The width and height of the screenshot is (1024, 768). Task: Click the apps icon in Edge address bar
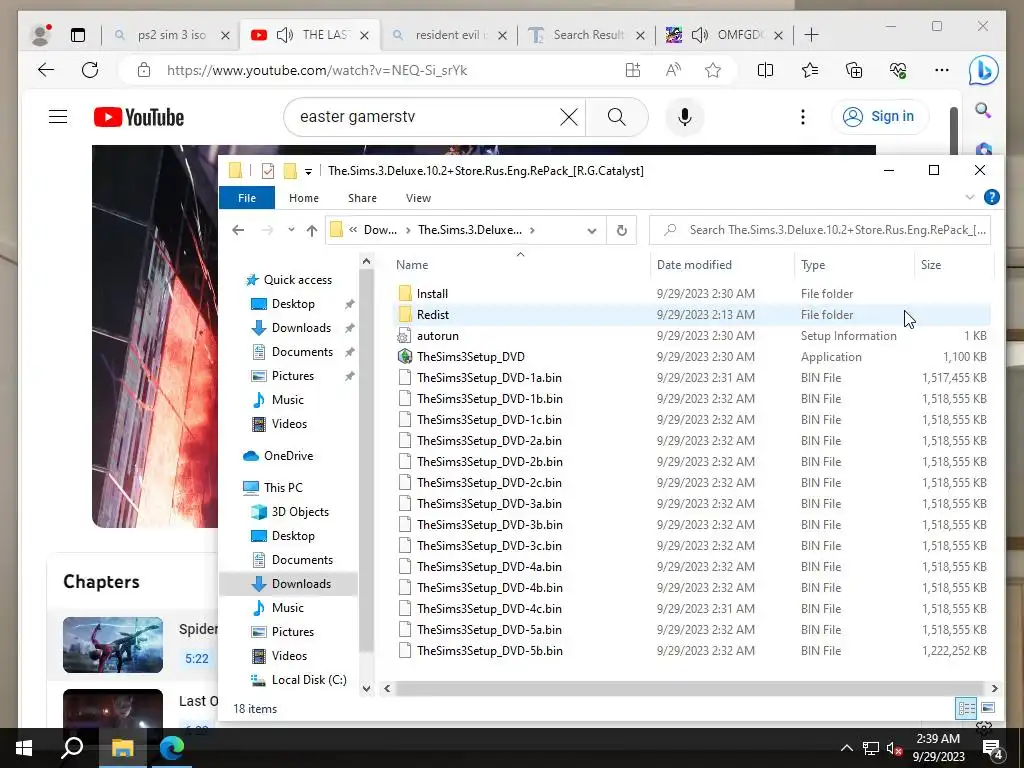[632, 71]
